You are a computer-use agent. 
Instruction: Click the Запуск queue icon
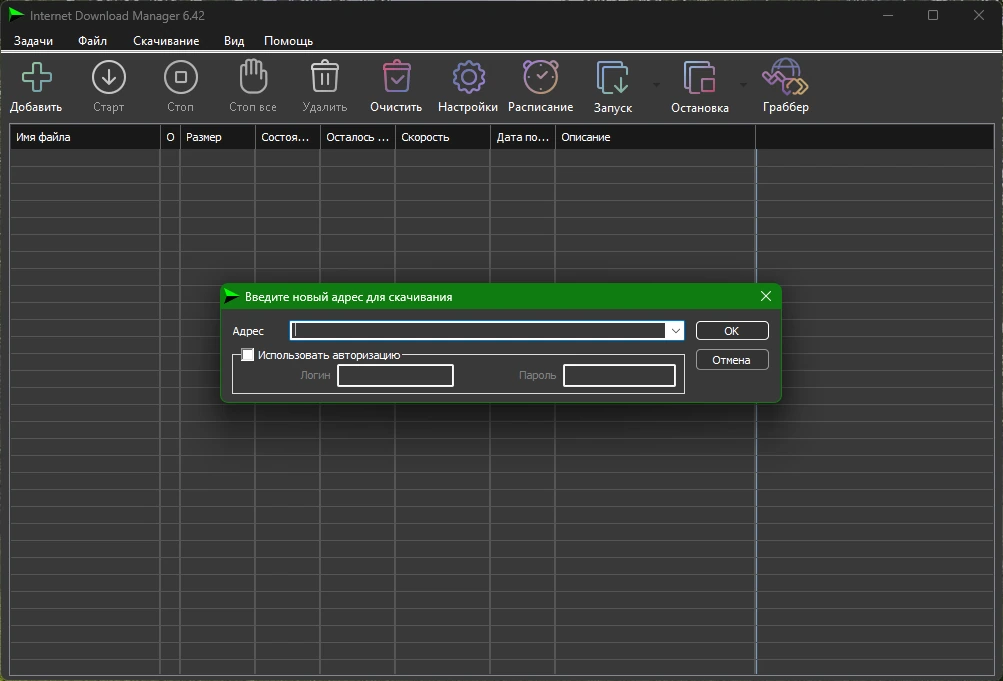[x=613, y=77]
